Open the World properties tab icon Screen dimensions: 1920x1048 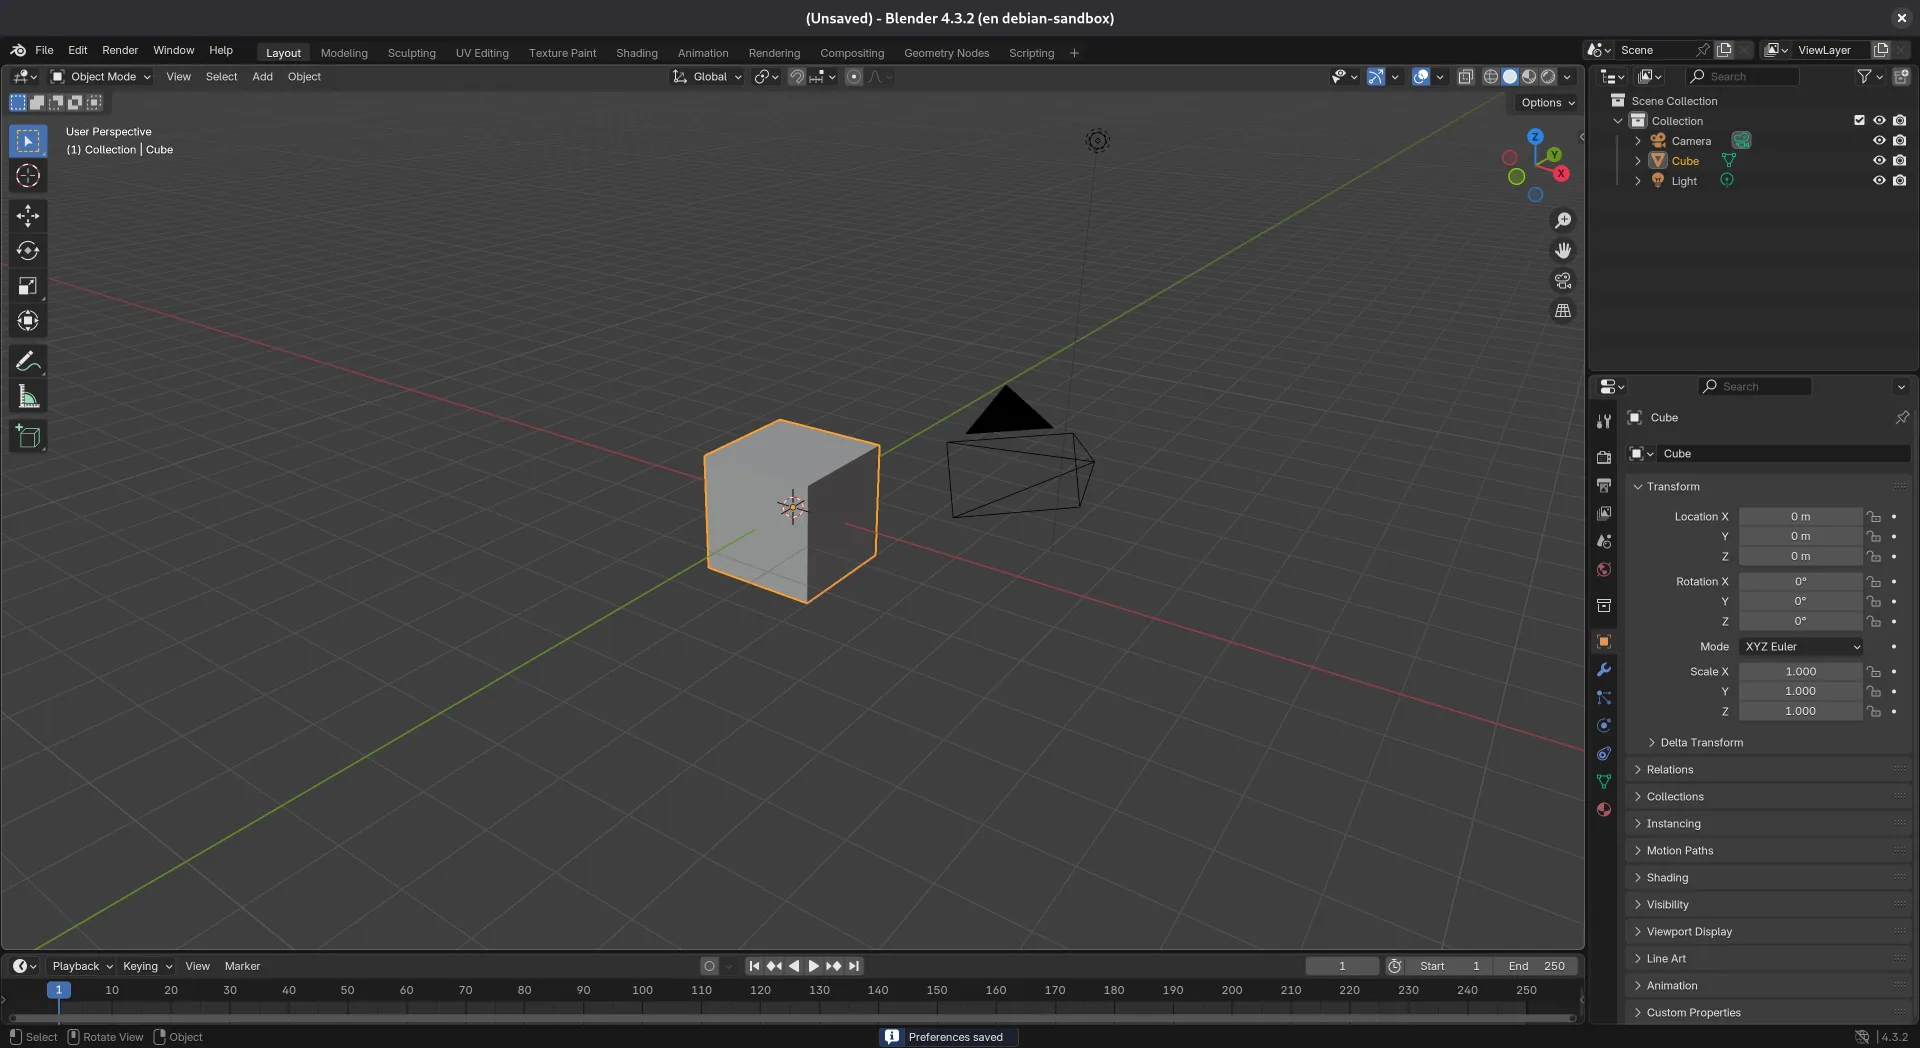[x=1604, y=570]
